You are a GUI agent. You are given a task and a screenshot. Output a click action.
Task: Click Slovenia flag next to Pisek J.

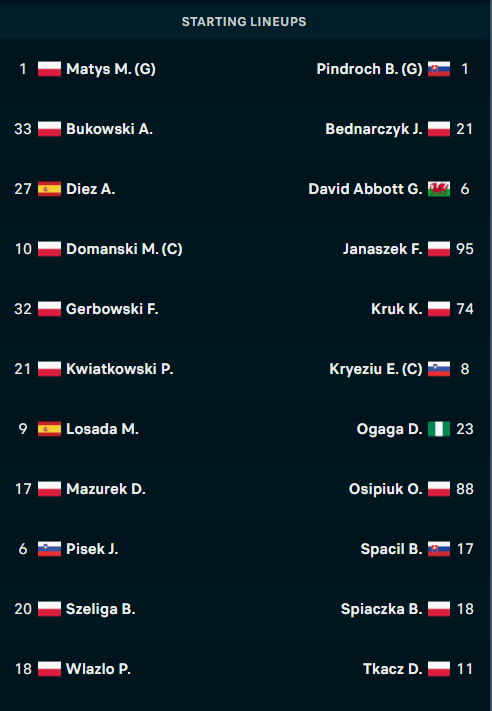(x=49, y=549)
